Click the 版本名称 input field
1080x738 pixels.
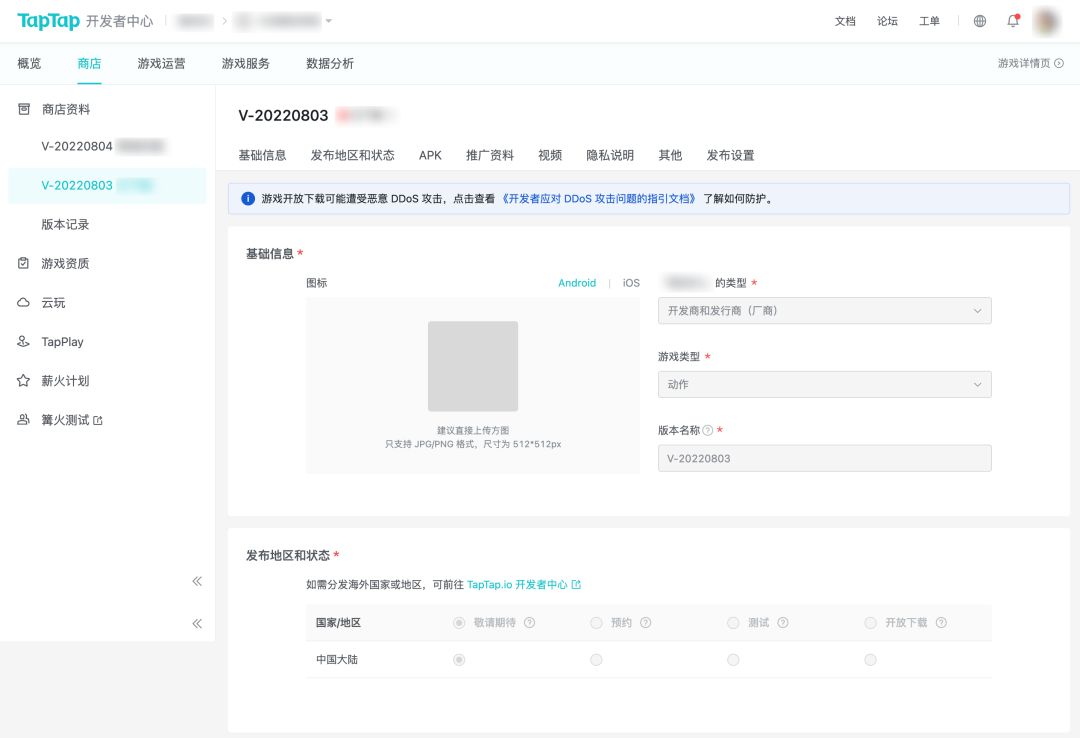pyautogui.click(x=824, y=459)
